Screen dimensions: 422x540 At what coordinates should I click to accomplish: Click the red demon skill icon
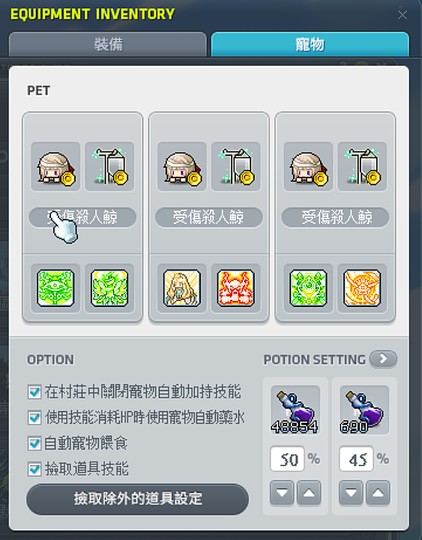[x=236, y=288]
